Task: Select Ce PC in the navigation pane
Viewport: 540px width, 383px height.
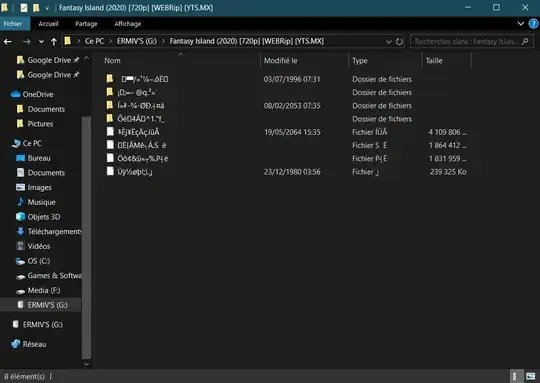Action: point(32,143)
